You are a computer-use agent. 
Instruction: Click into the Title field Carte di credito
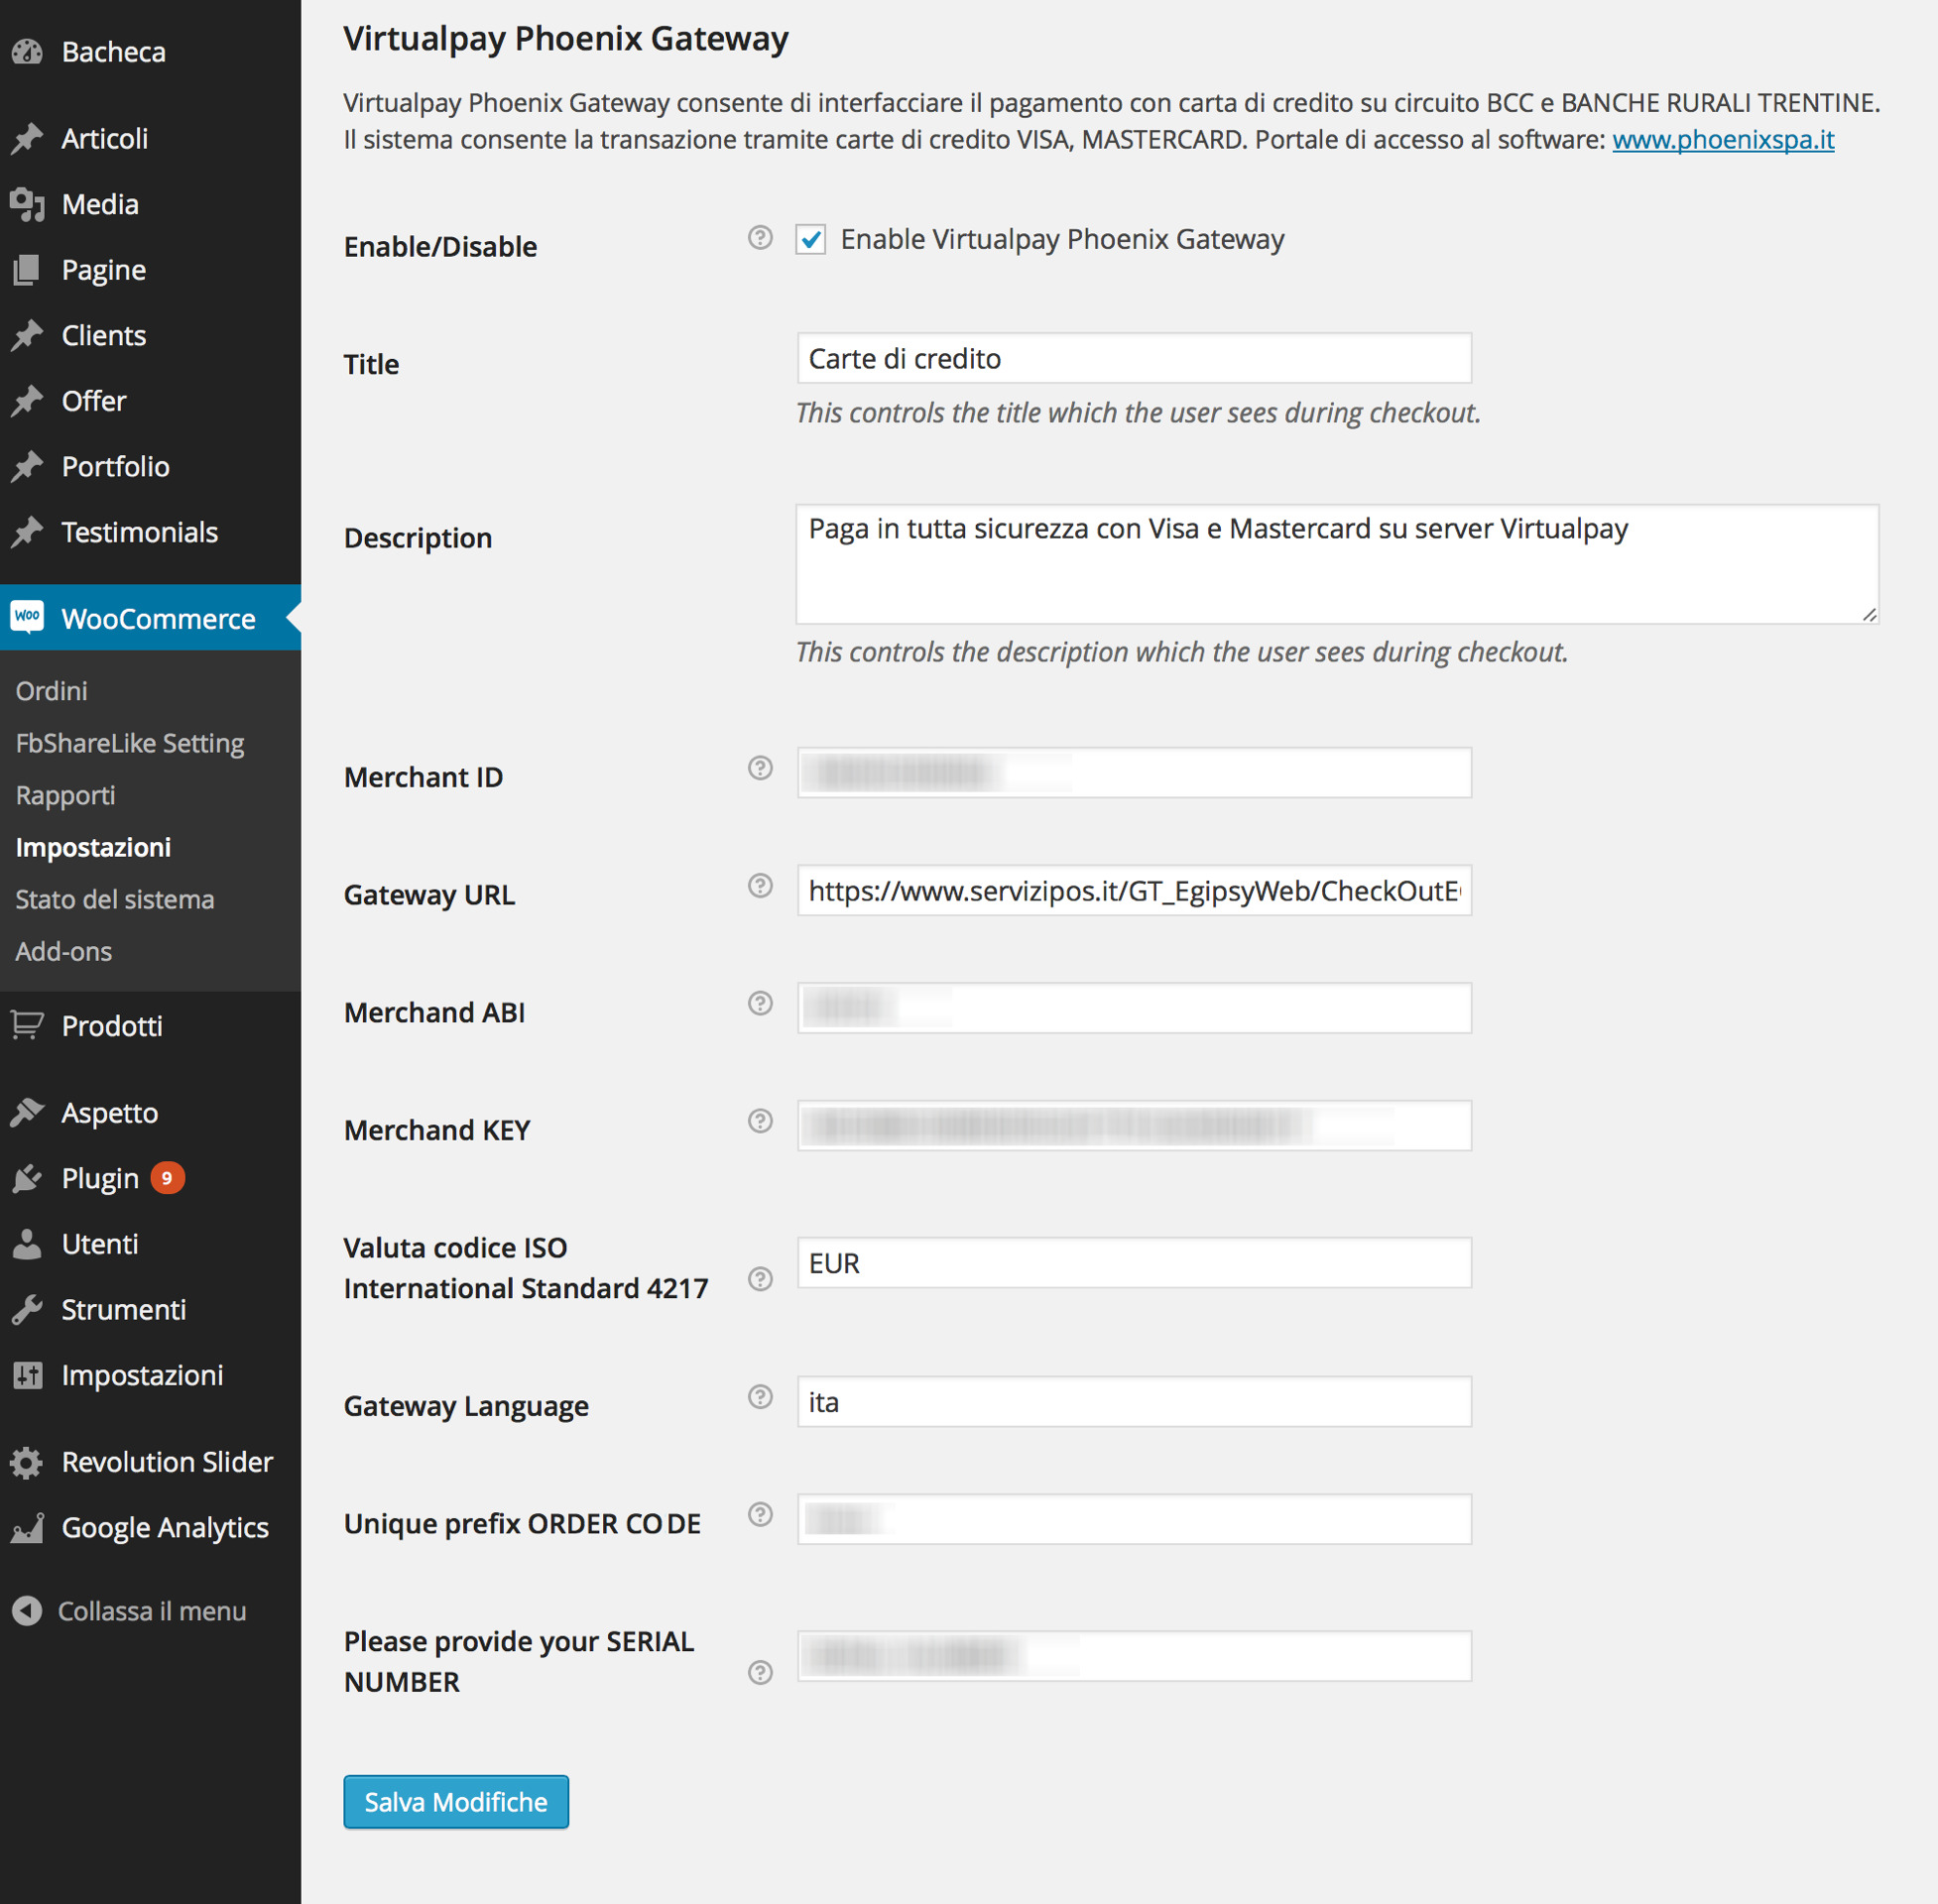pos(1134,359)
